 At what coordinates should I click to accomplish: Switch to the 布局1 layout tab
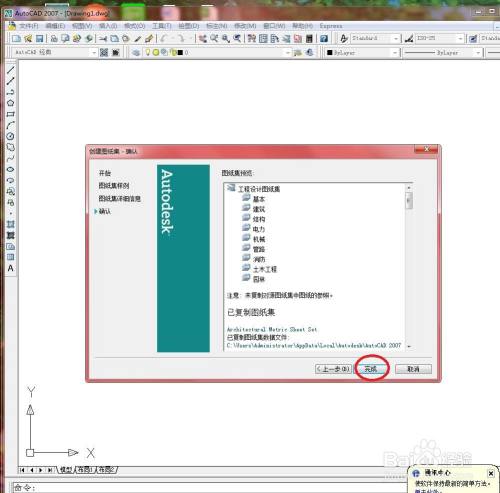pos(85,470)
